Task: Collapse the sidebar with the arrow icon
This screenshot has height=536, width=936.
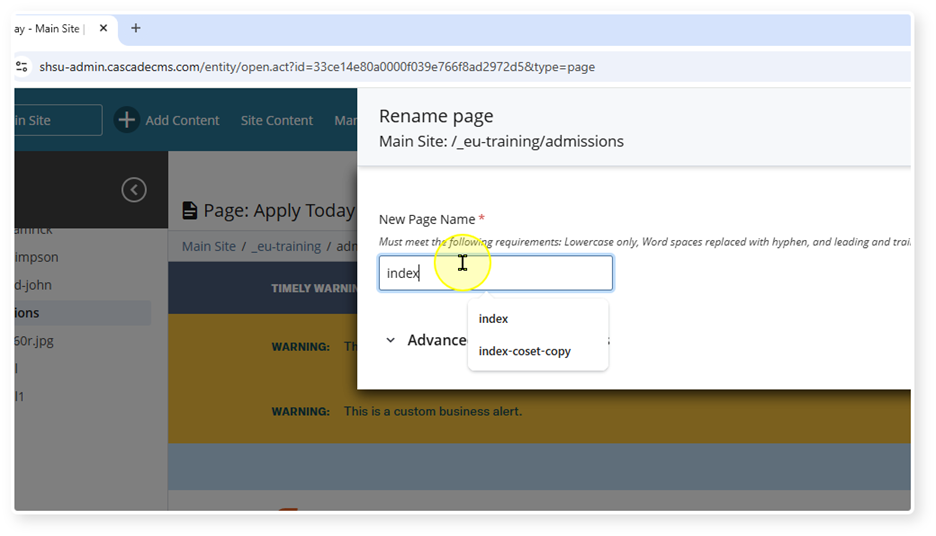Action: tap(134, 190)
